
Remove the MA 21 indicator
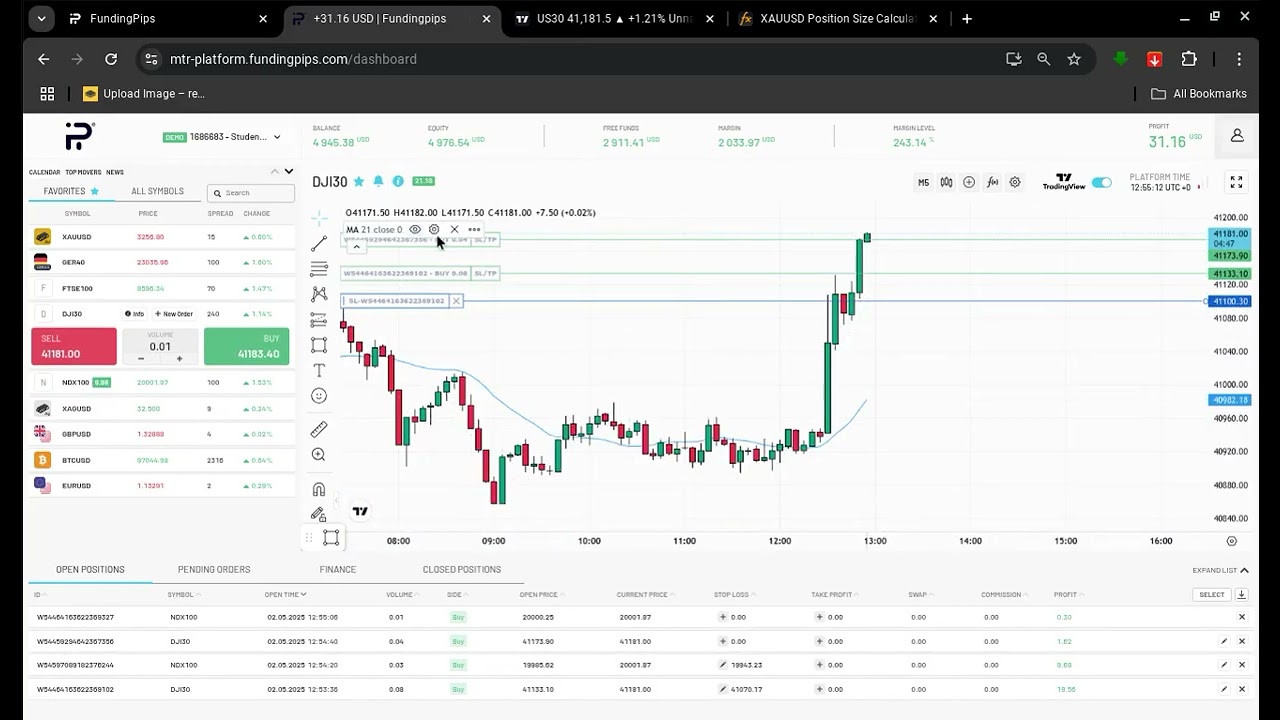pos(454,229)
